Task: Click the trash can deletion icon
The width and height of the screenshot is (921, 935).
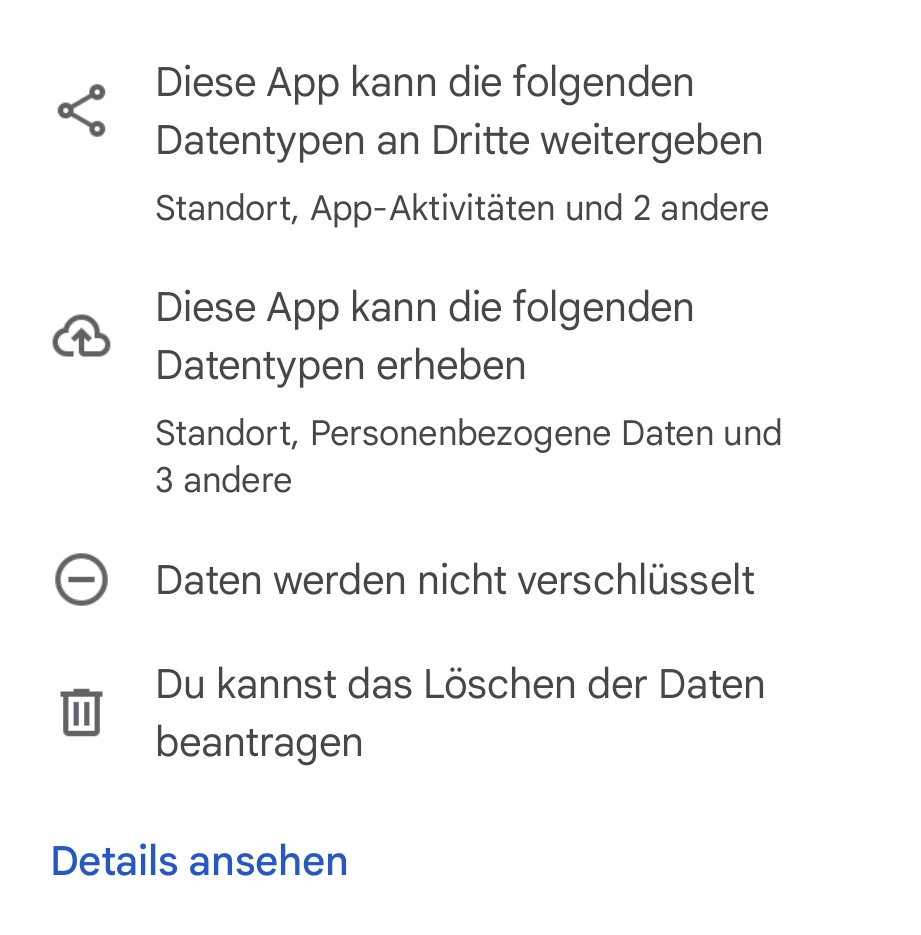Action: point(81,712)
